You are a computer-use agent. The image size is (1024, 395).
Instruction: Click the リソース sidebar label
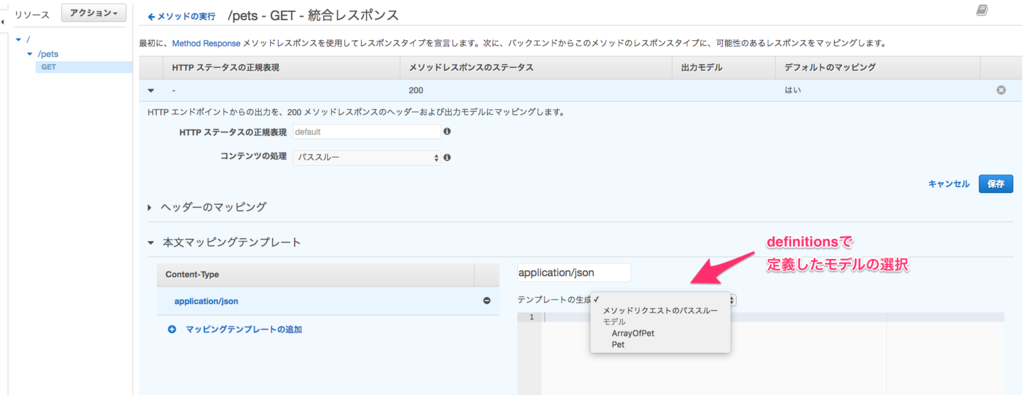[x=32, y=14]
